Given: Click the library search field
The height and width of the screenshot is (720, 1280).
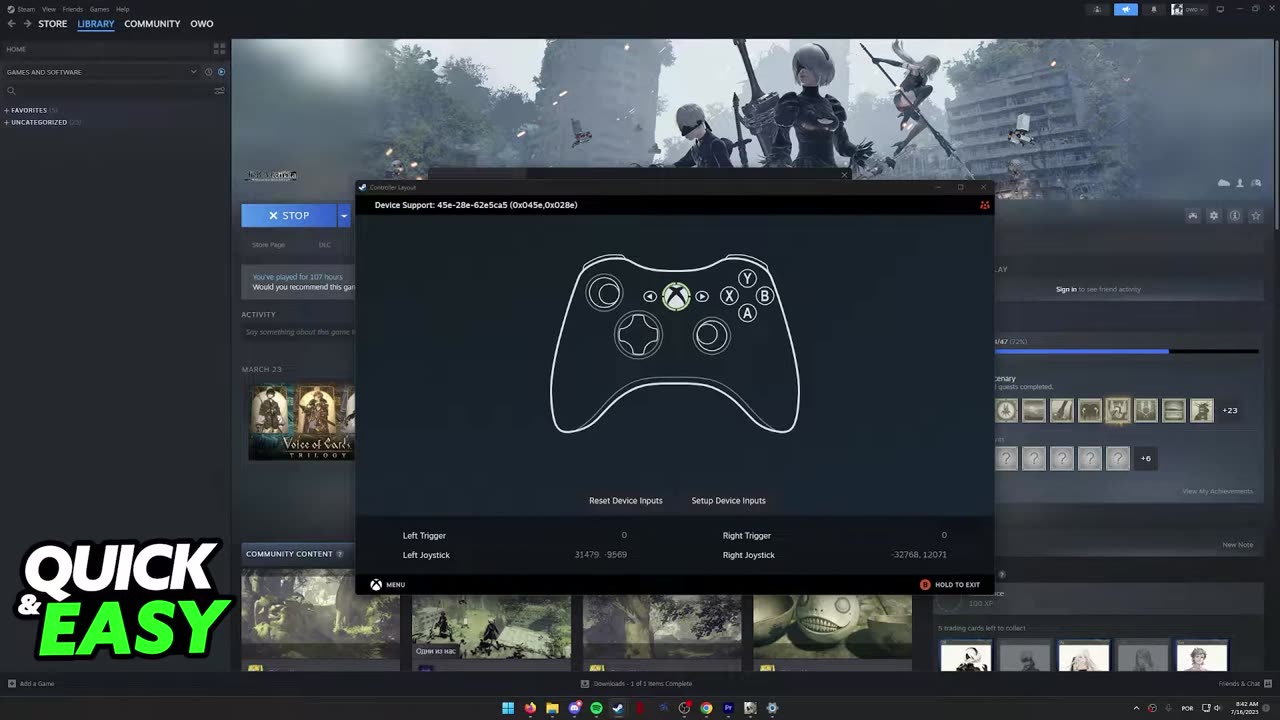Looking at the screenshot, I should click(108, 91).
